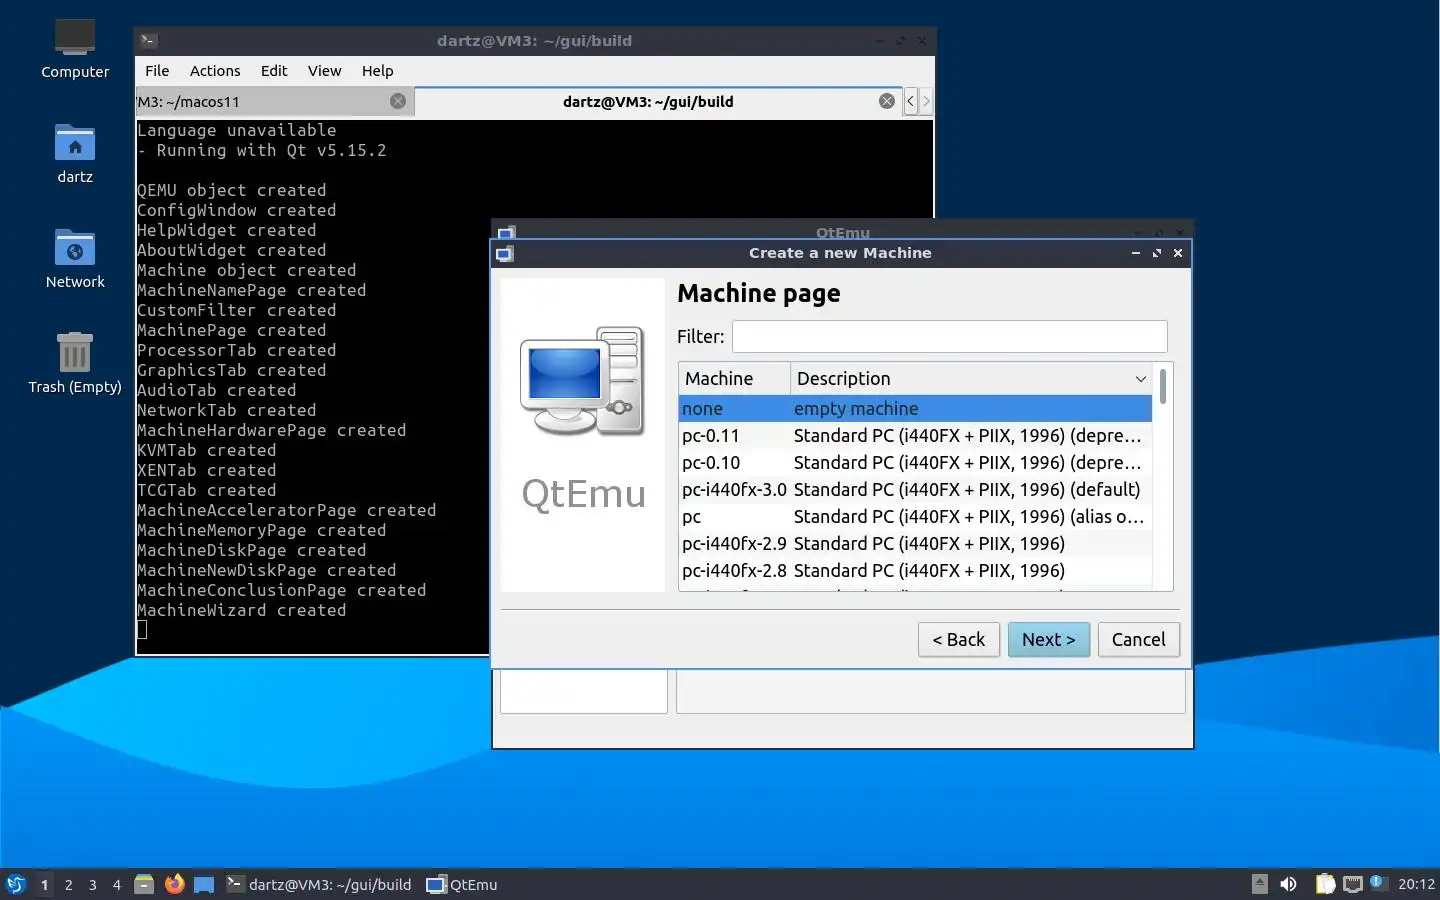1440x900 pixels.
Task: Open the terminal View menu
Action: [324, 71]
